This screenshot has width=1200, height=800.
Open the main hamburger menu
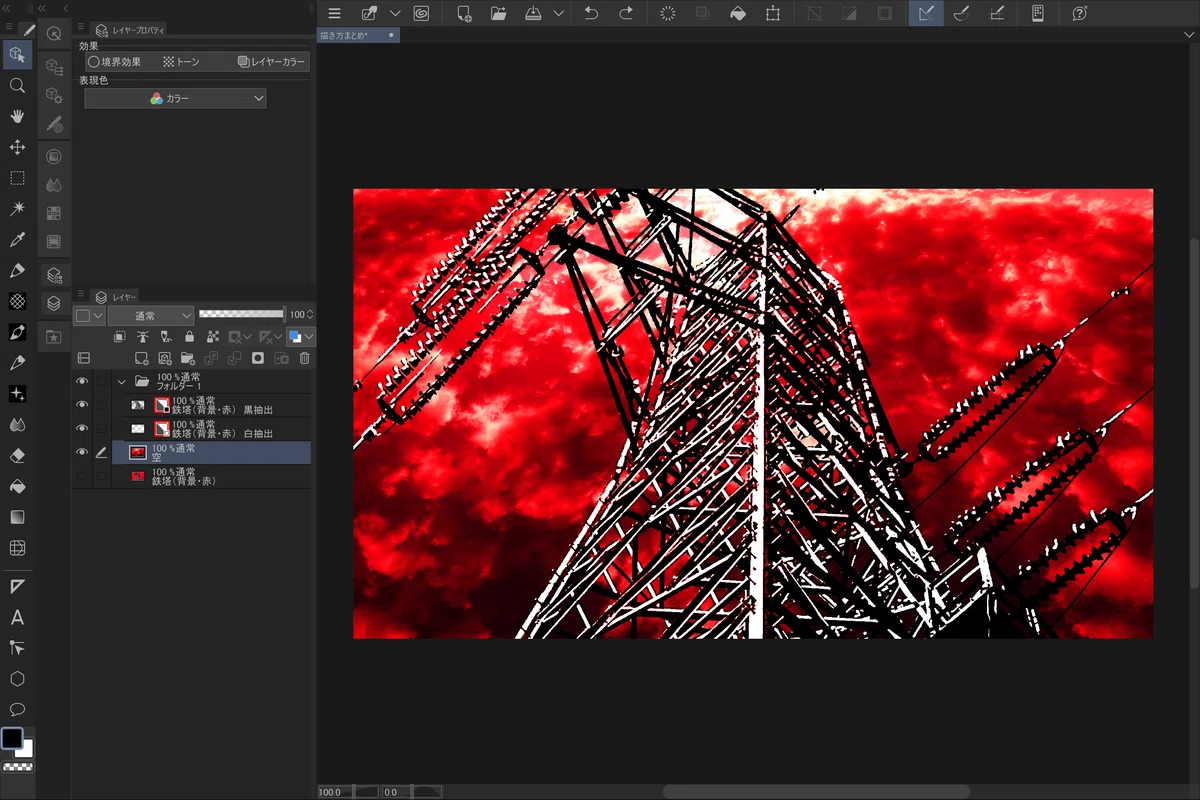point(334,13)
